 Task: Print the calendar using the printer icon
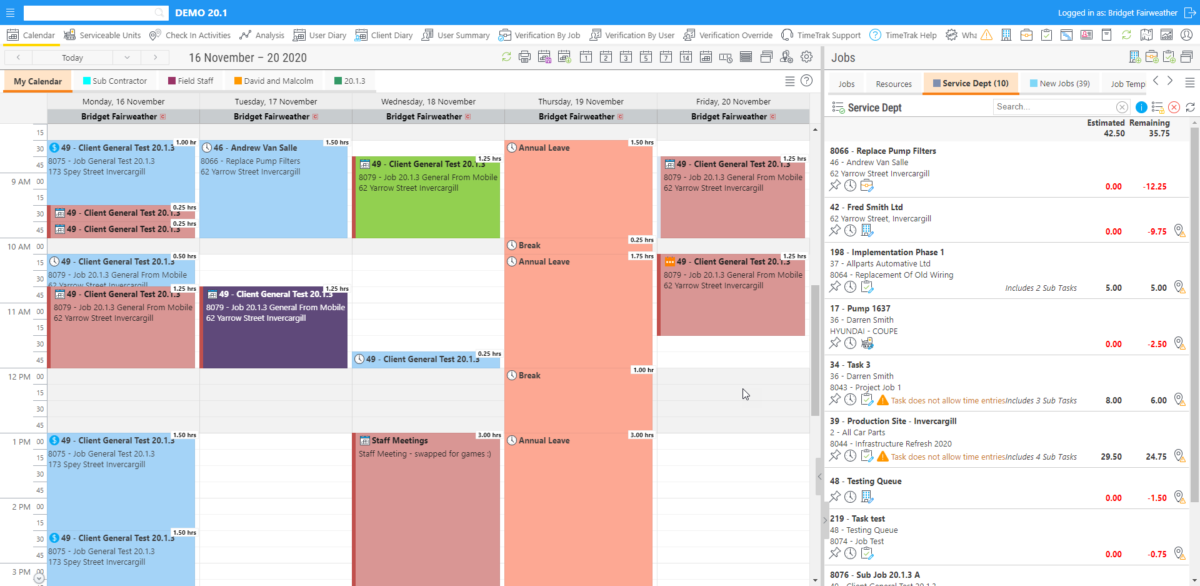(x=525, y=58)
